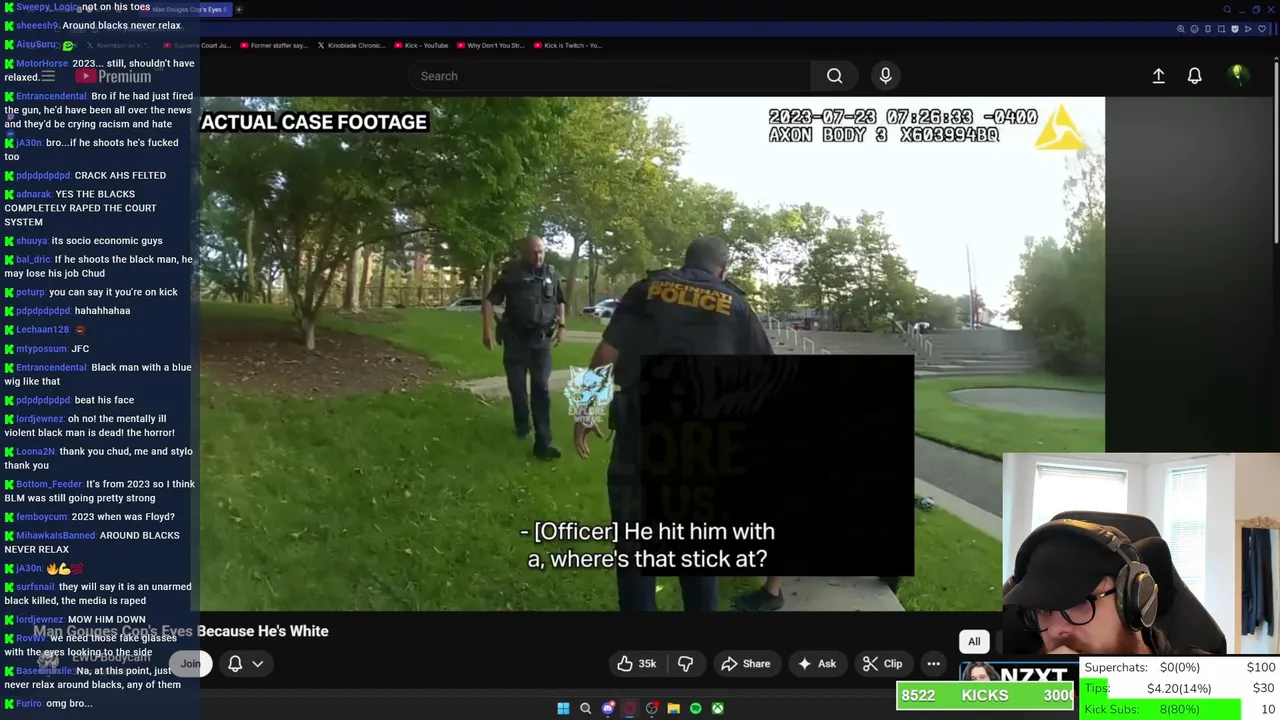Open the "Kick - YouTube" bookmark
Image resolution: width=1280 pixels, height=720 pixels.
coord(420,45)
